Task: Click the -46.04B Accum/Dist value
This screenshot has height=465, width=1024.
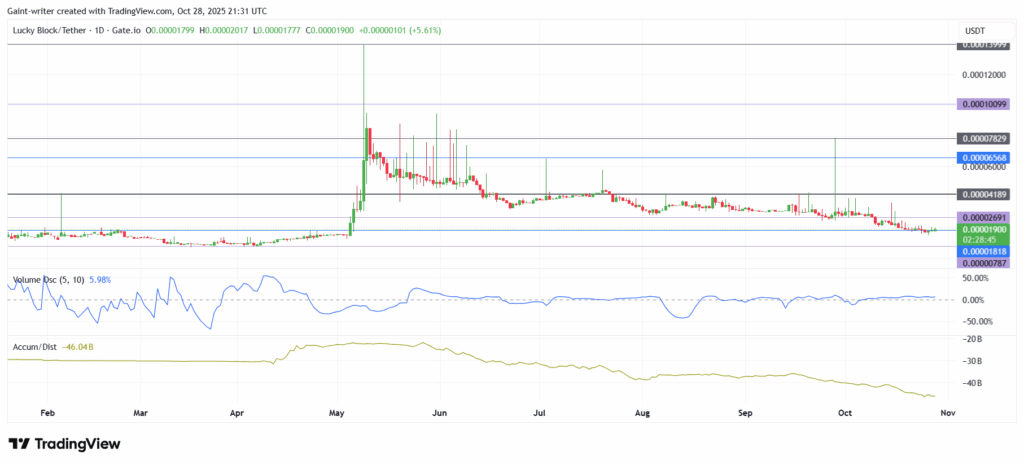Action: 78,347
